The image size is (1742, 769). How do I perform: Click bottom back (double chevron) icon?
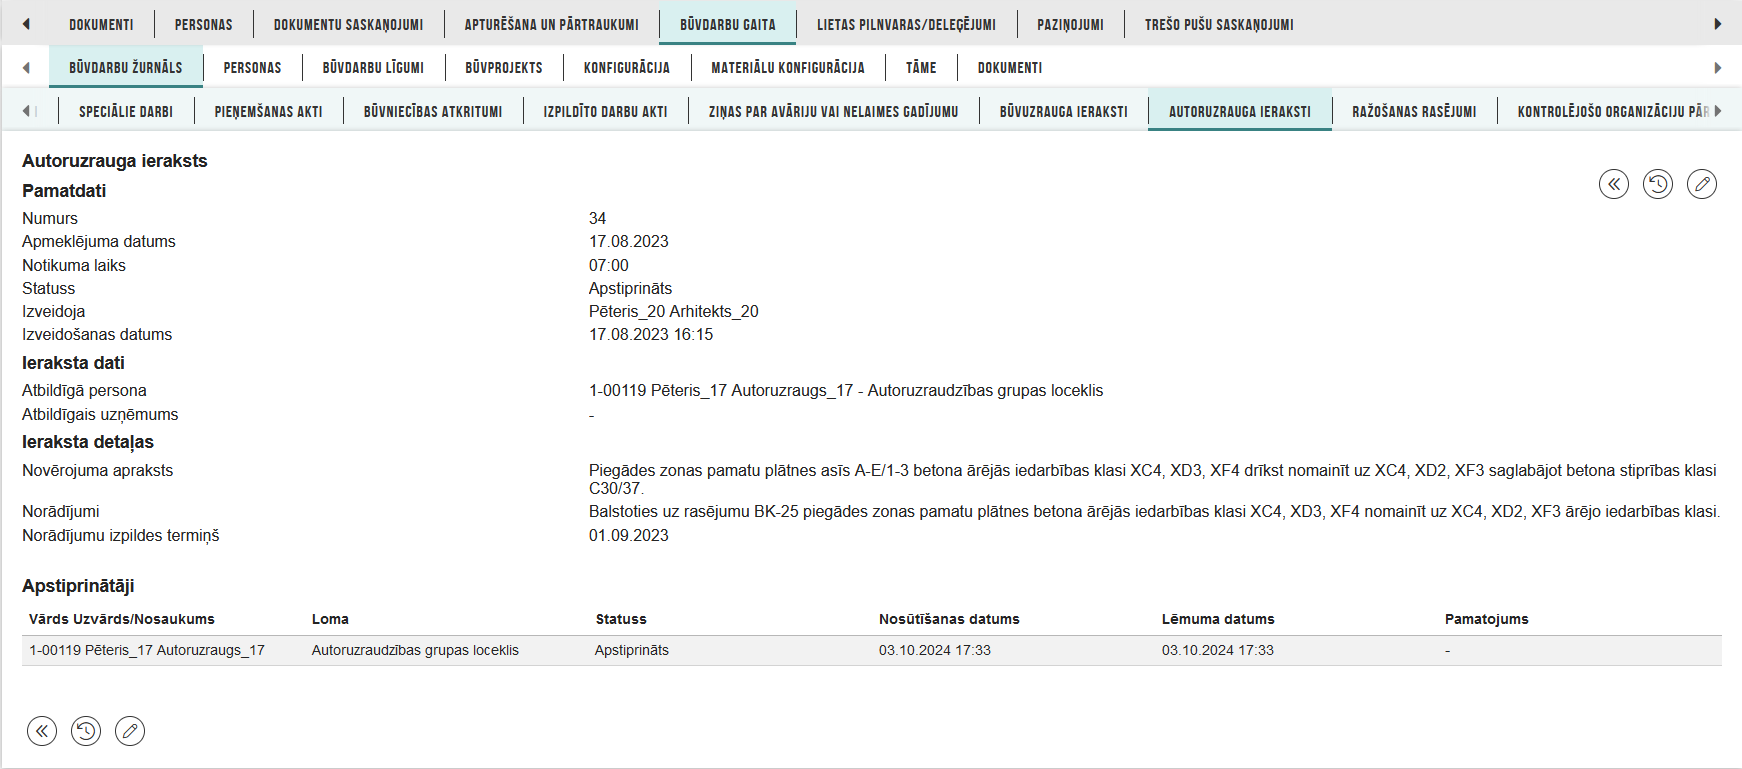(42, 731)
